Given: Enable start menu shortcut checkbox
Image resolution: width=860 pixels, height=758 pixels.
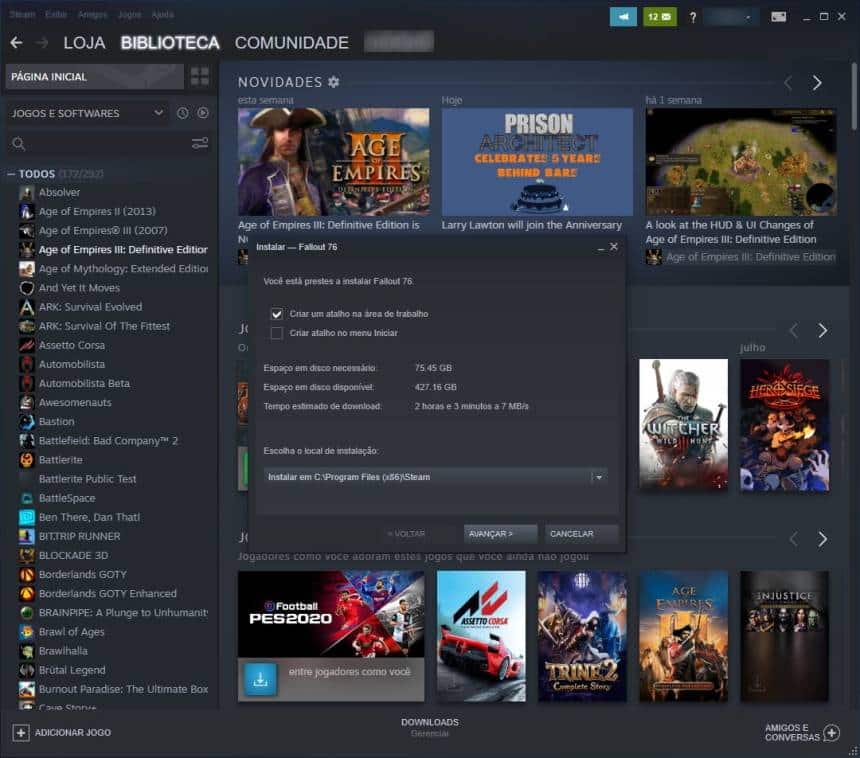Looking at the screenshot, I should point(277,333).
